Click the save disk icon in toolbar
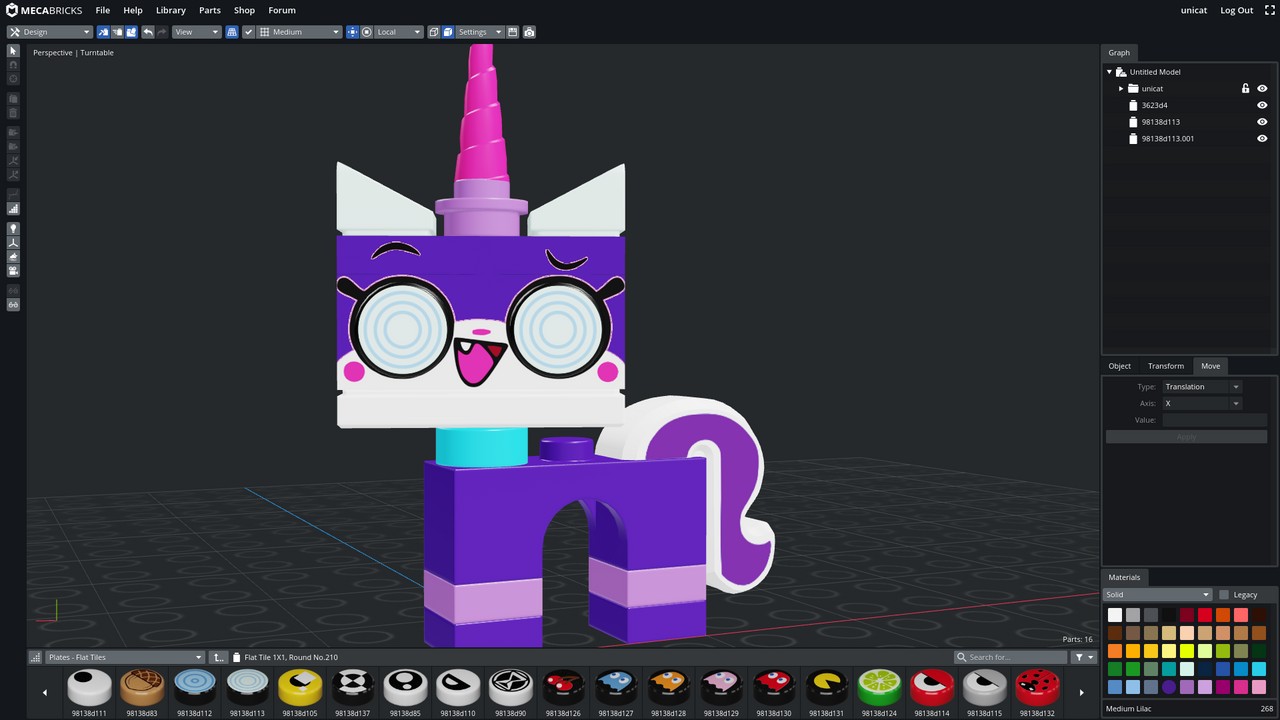This screenshot has width=1280, height=720. (x=513, y=32)
